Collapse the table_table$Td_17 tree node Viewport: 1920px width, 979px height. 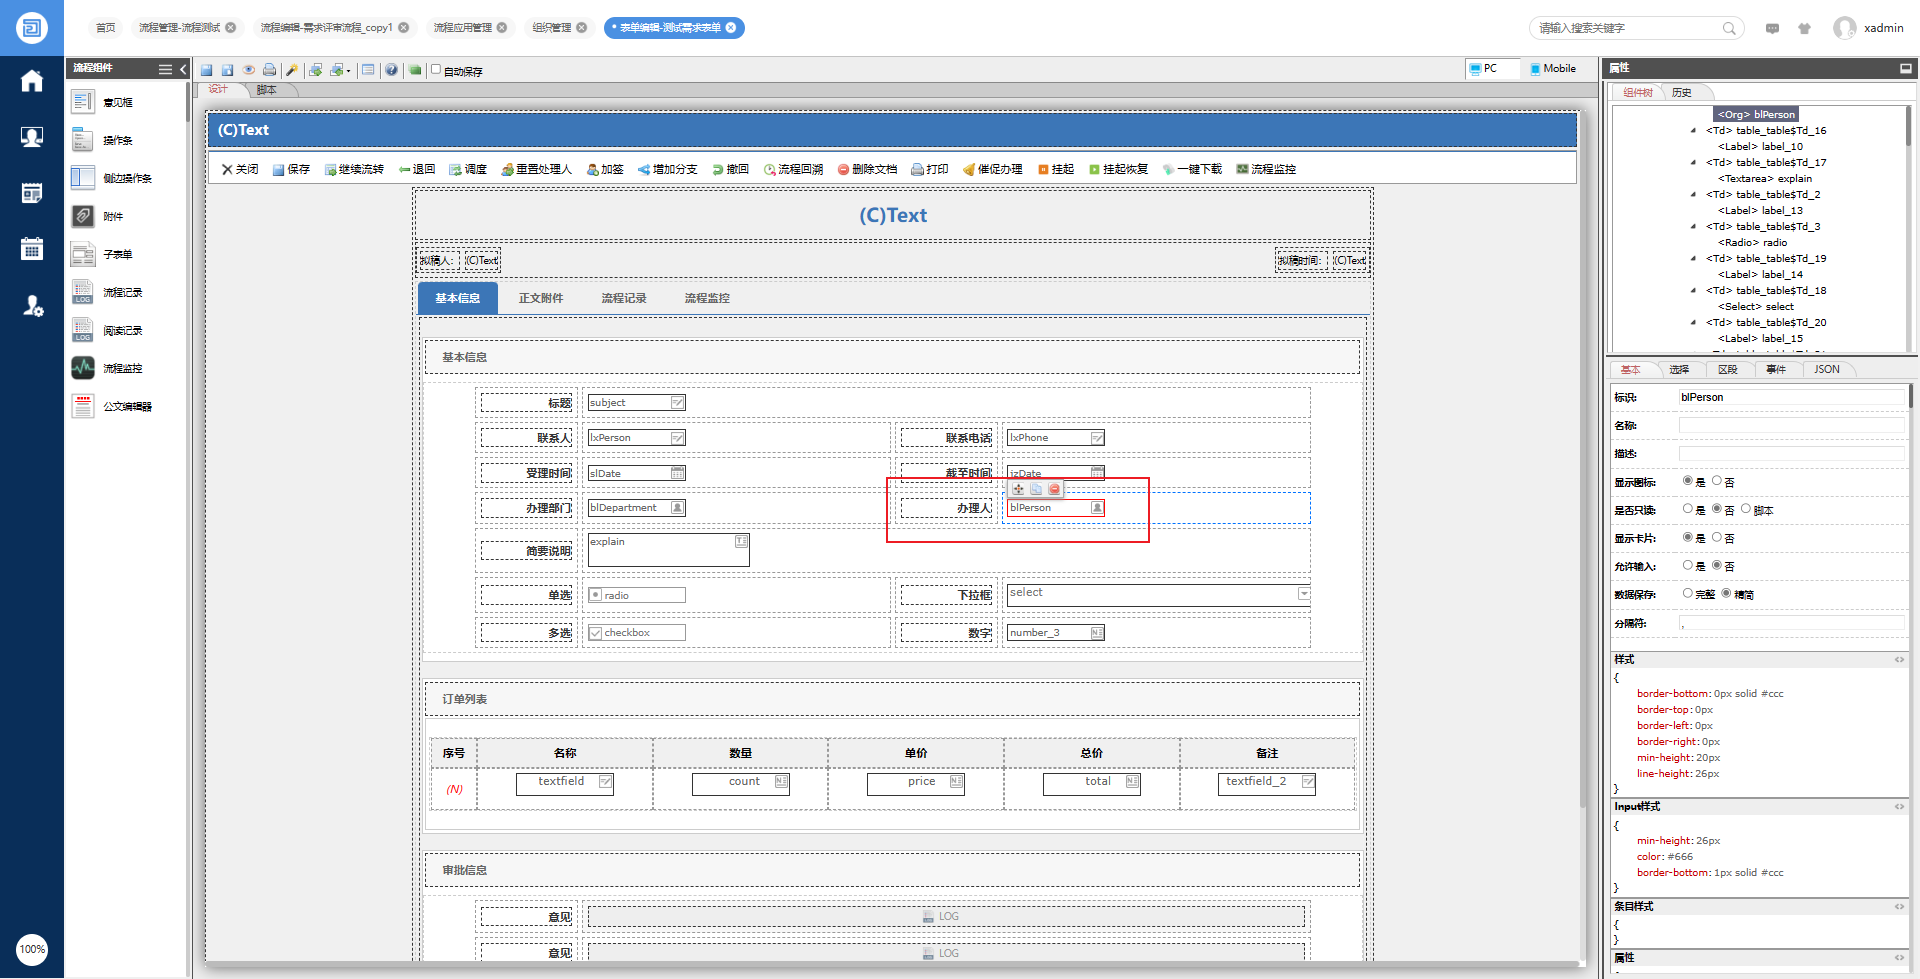[1693, 162]
